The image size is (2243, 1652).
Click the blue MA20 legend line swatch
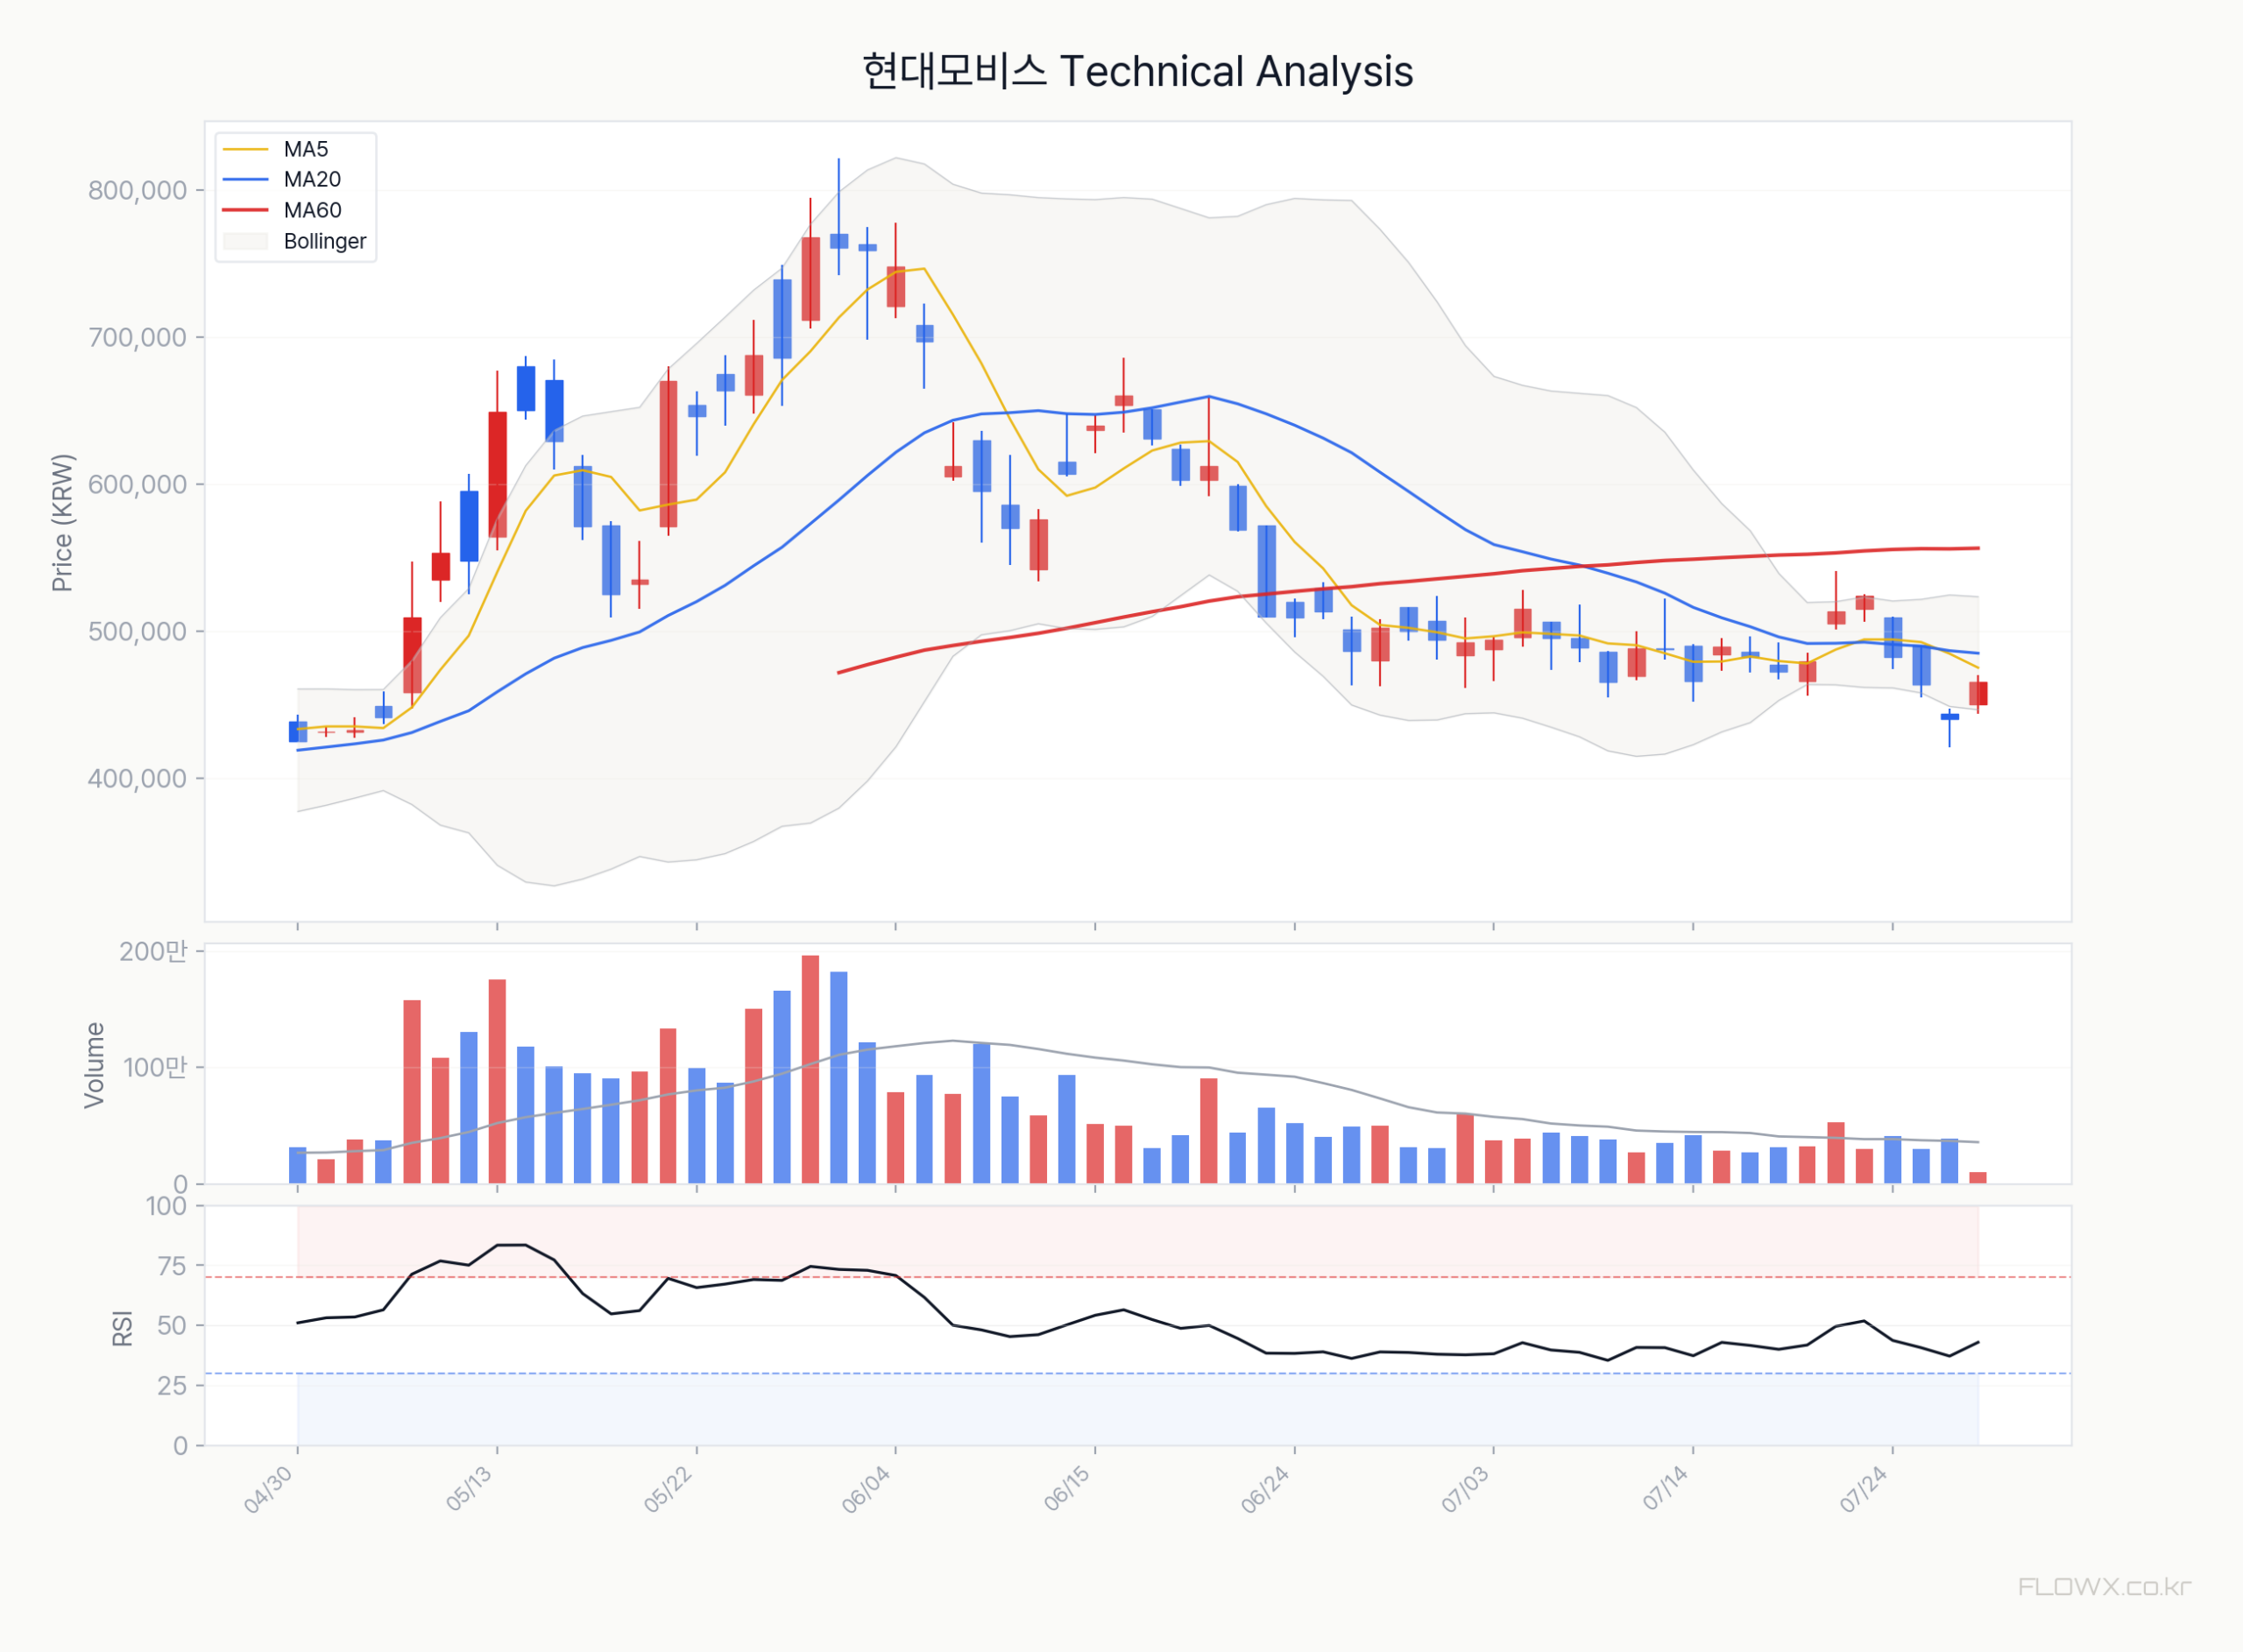coord(246,179)
